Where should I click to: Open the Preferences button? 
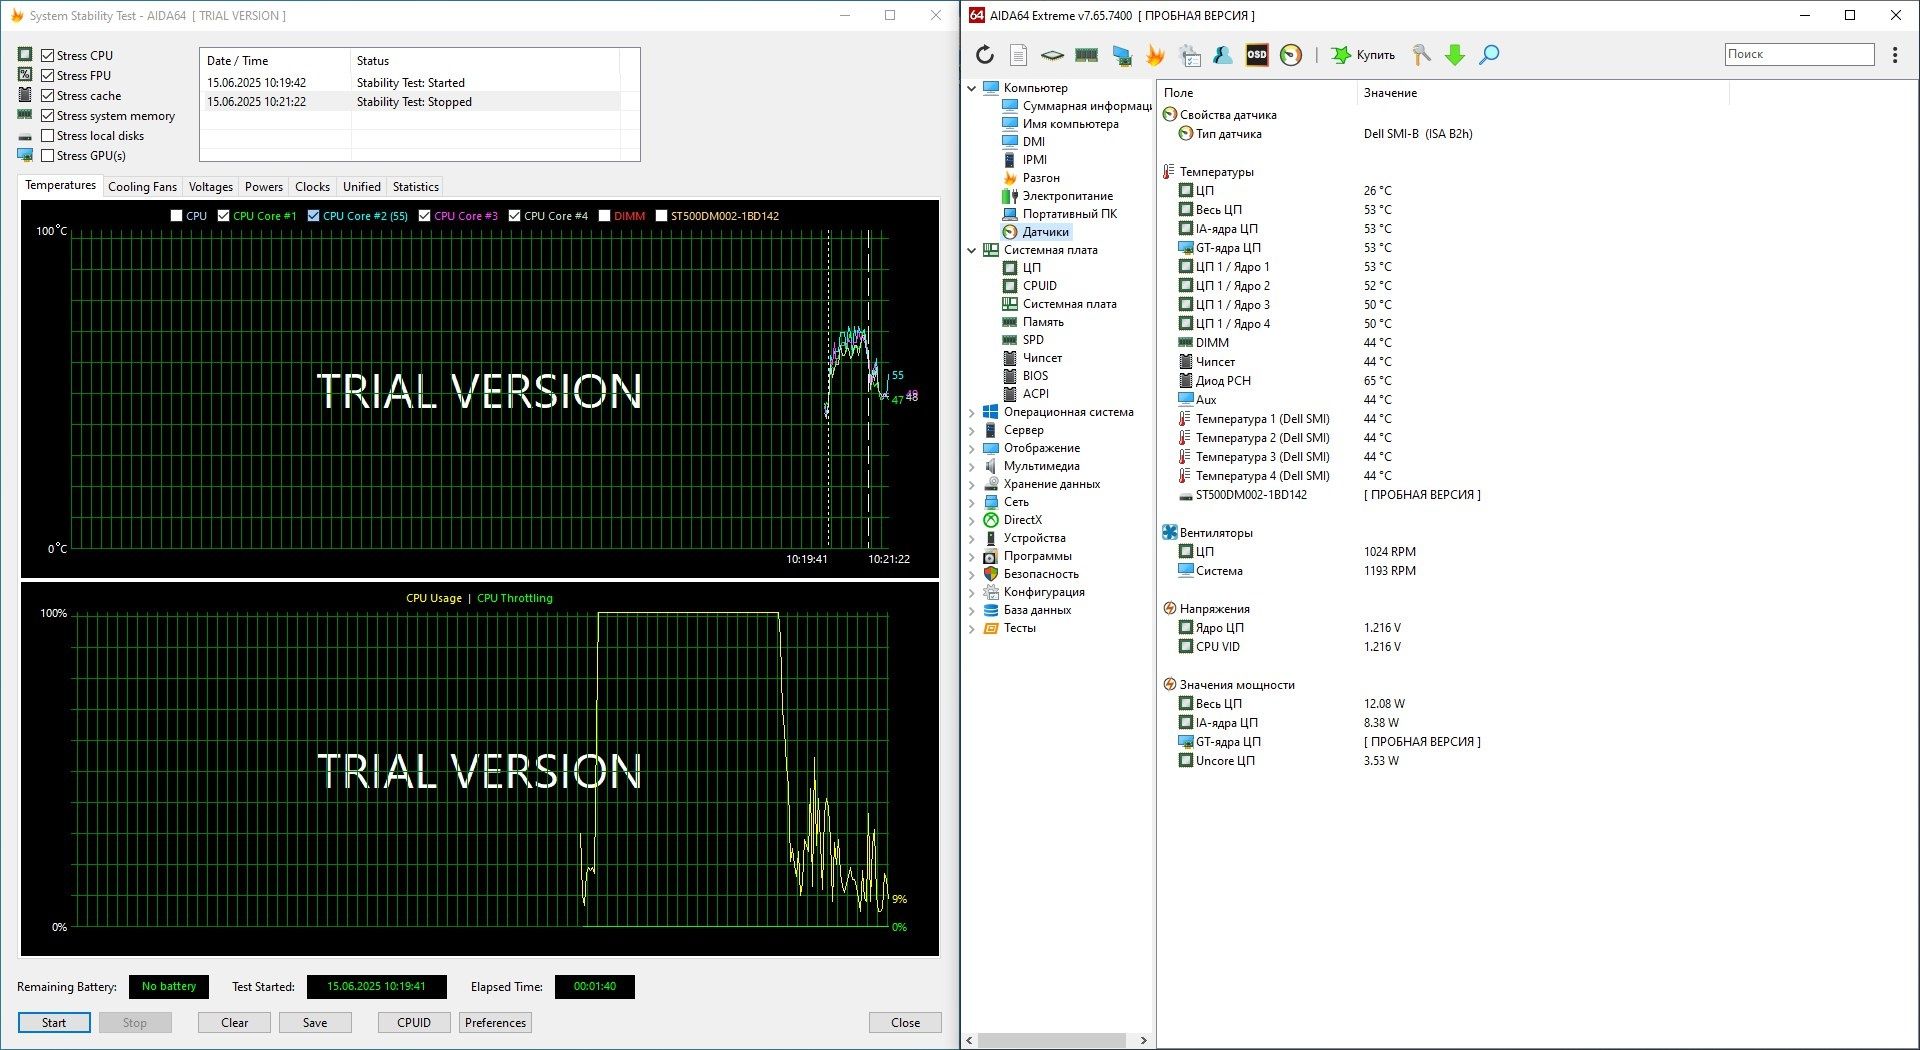click(x=495, y=1022)
